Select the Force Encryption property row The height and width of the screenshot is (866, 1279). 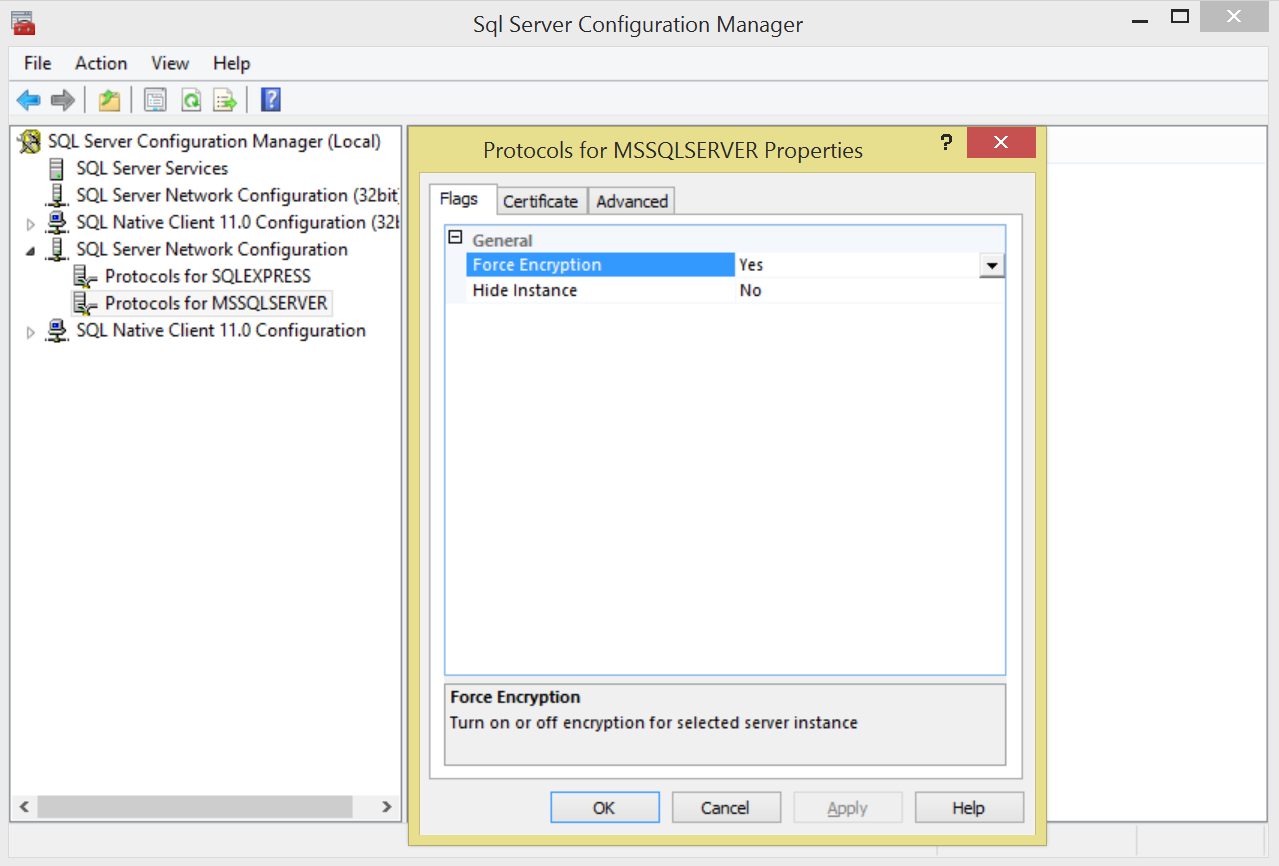(736, 265)
